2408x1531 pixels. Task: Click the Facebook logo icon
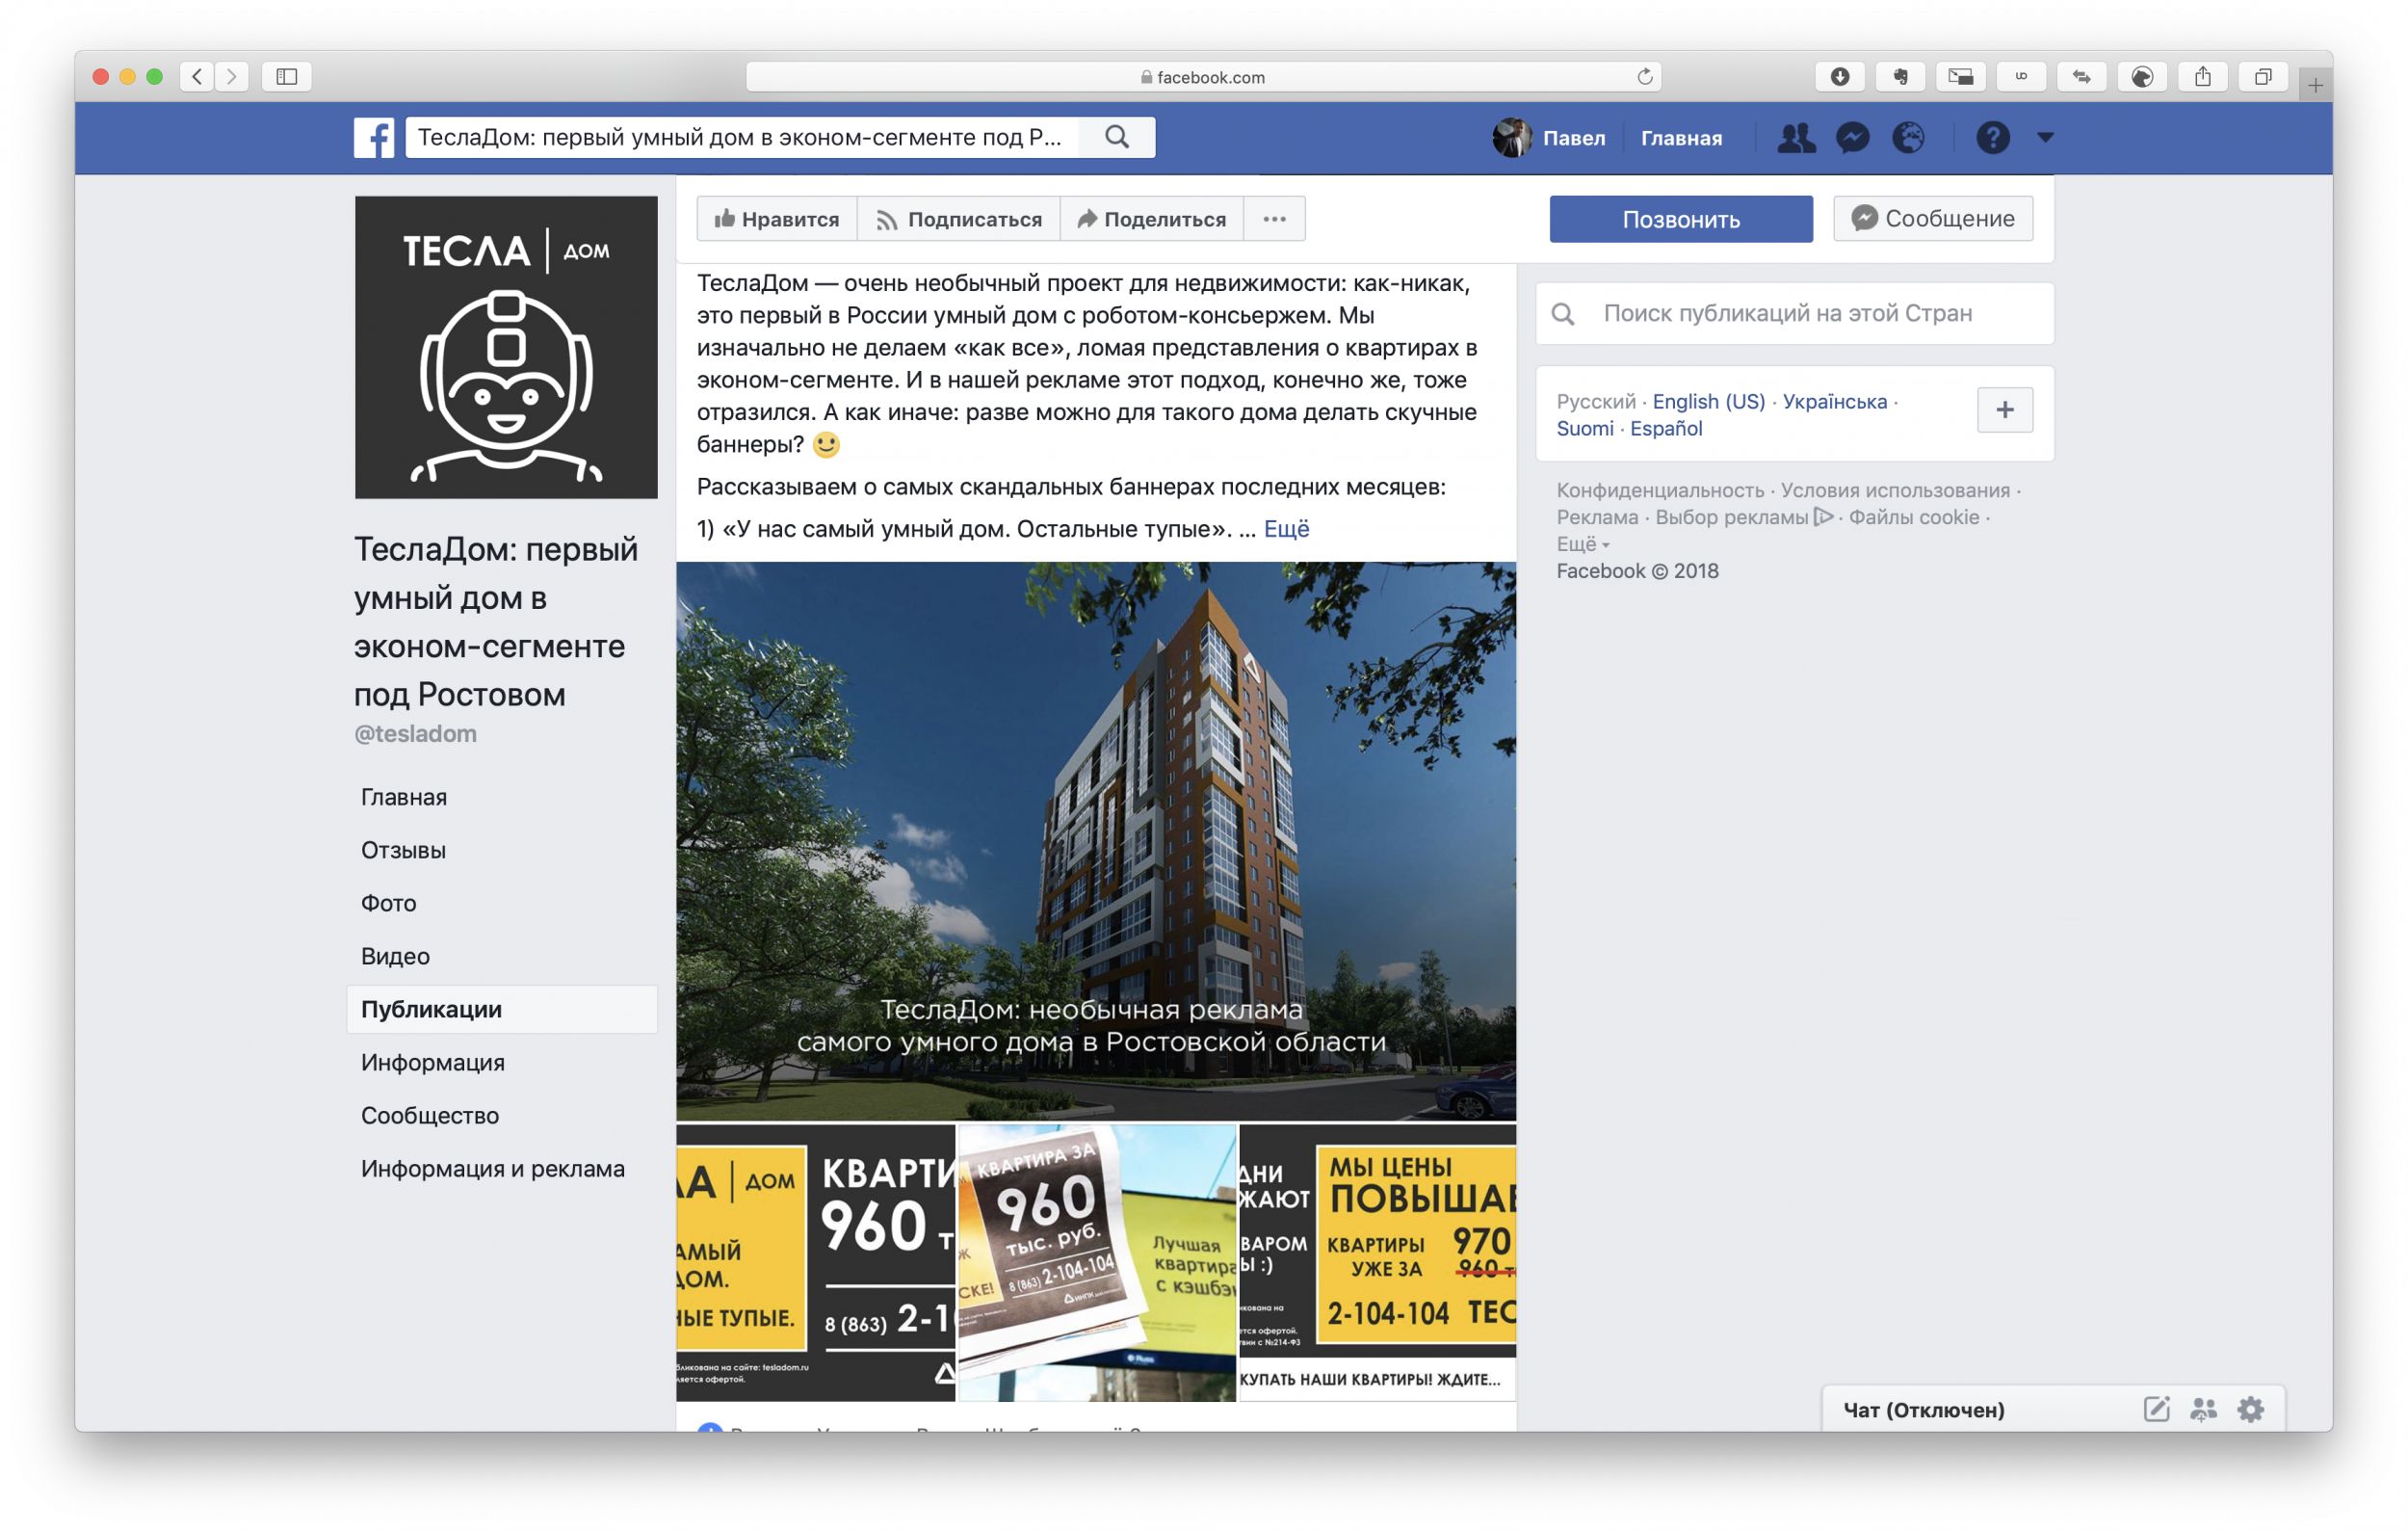click(x=374, y=137)
